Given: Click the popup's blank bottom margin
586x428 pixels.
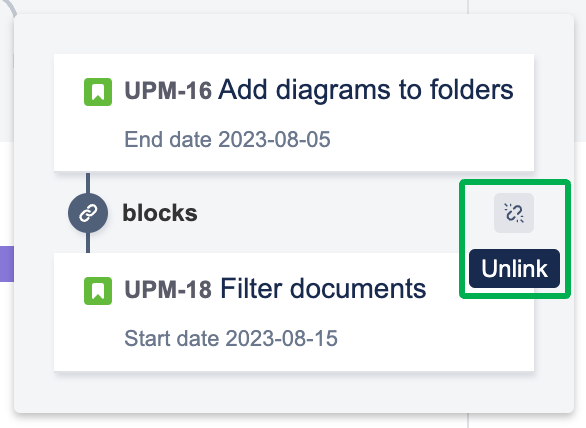Looking at the screenshot, I should tap(294, 392).
